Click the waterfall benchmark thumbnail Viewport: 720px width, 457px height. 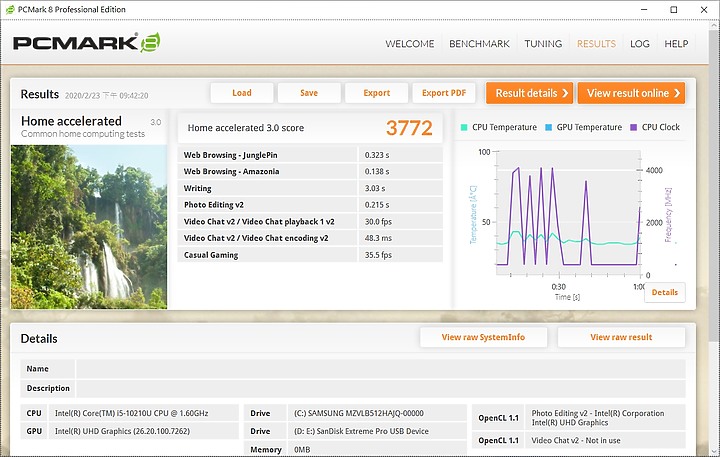pyautogui.click(x=89, y=227)
